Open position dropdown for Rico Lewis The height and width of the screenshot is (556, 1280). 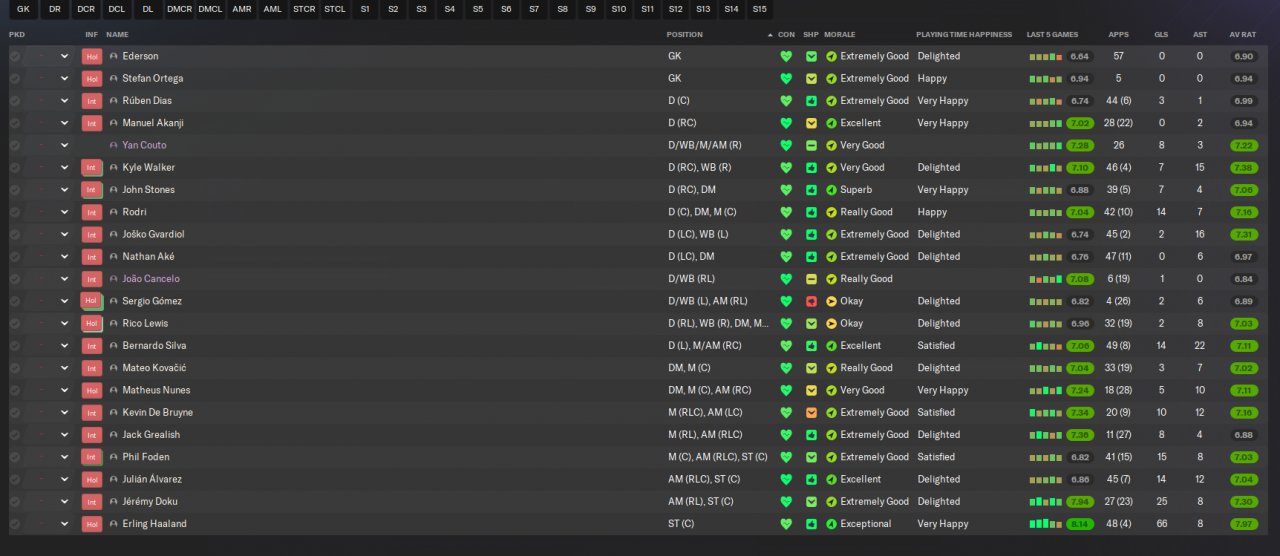click(64, 324)
